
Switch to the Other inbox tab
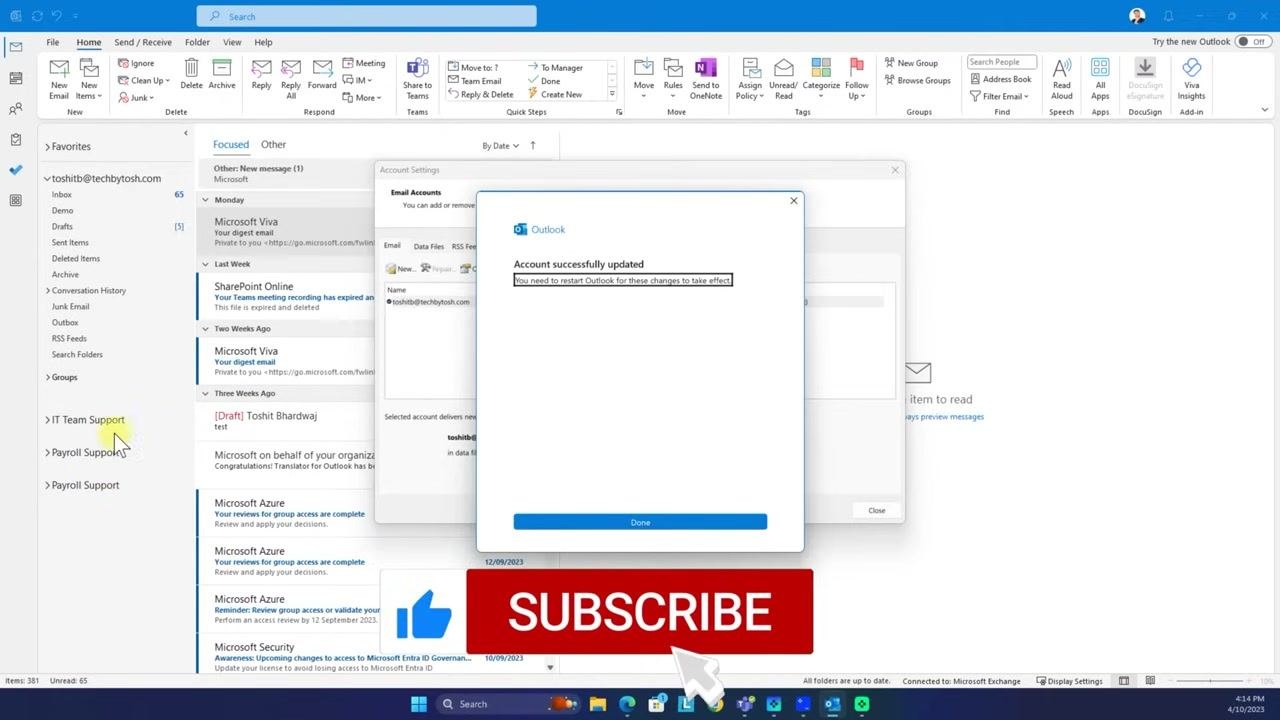[x=273, y=144]
